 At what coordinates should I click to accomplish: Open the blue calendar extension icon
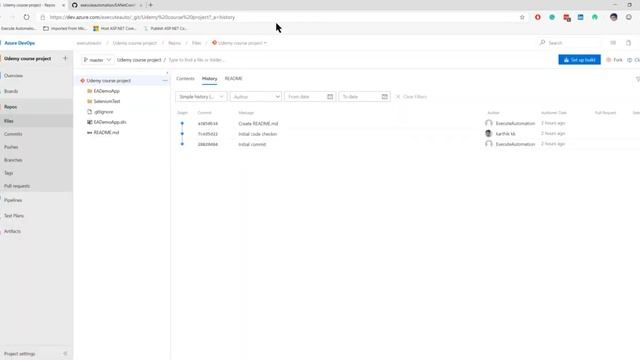coord(580,17)
